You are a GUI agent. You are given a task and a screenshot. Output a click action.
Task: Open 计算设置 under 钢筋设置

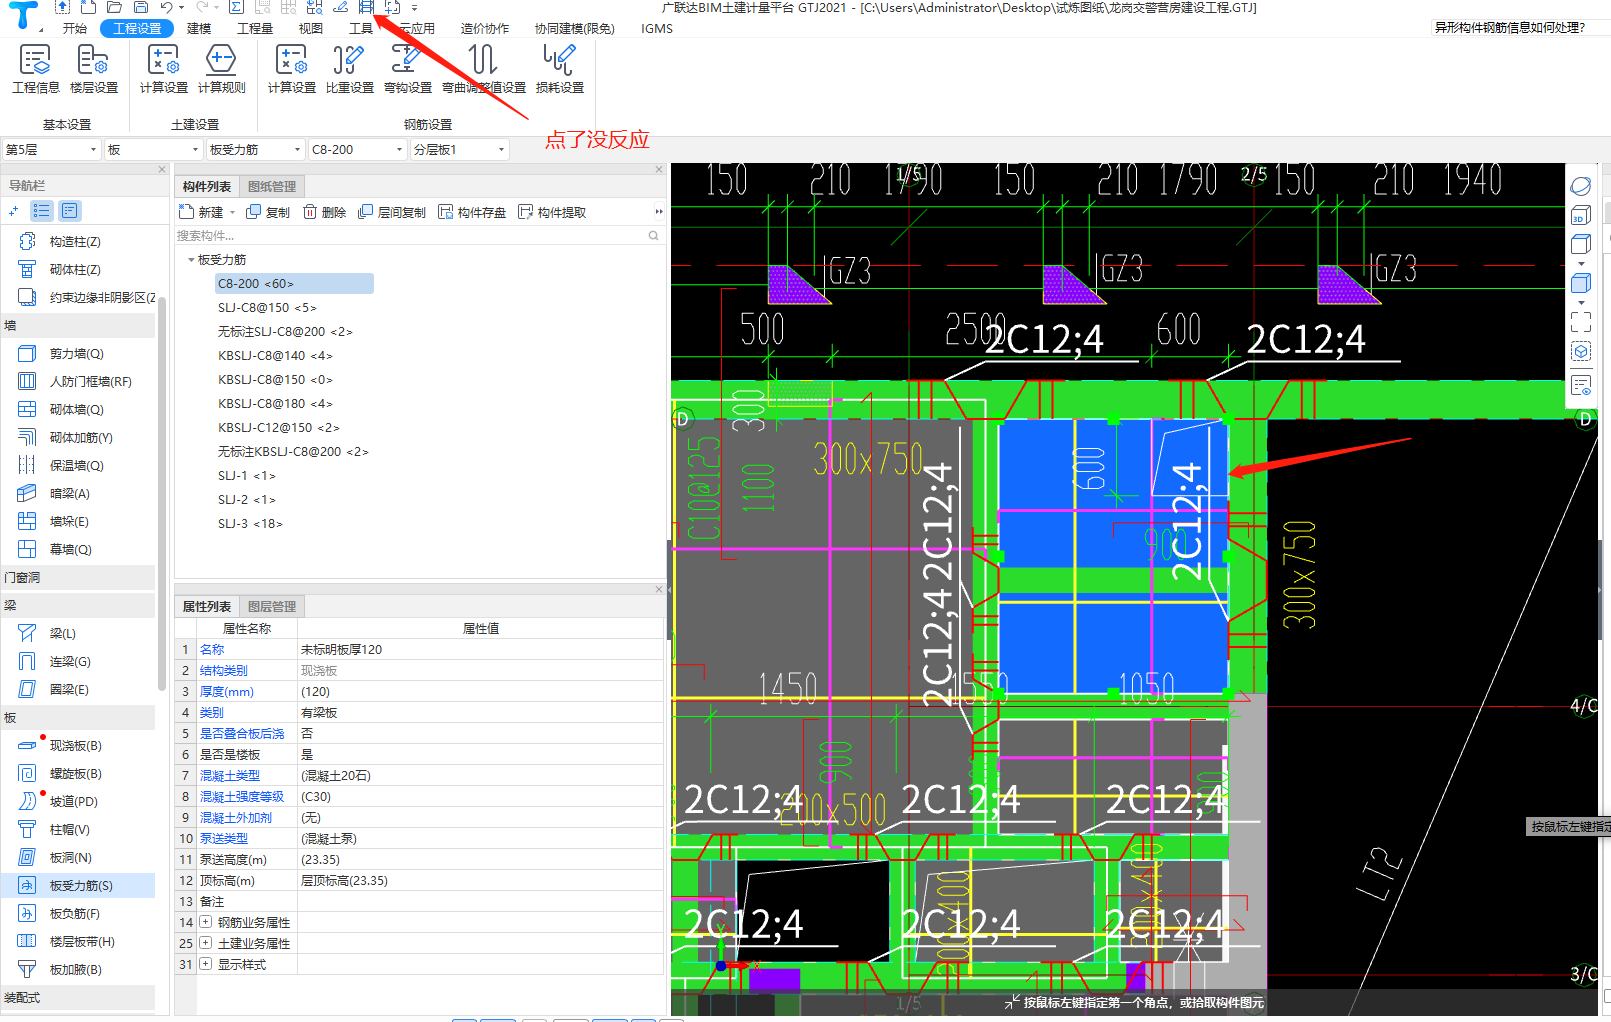tap(291, 69)
